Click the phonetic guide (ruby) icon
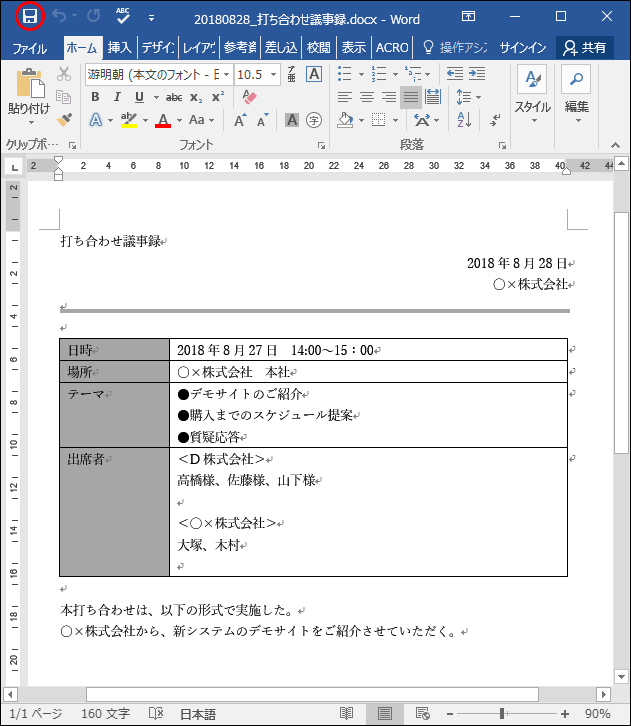Screen dimensions: 631x726 click(x=291, y=74)
